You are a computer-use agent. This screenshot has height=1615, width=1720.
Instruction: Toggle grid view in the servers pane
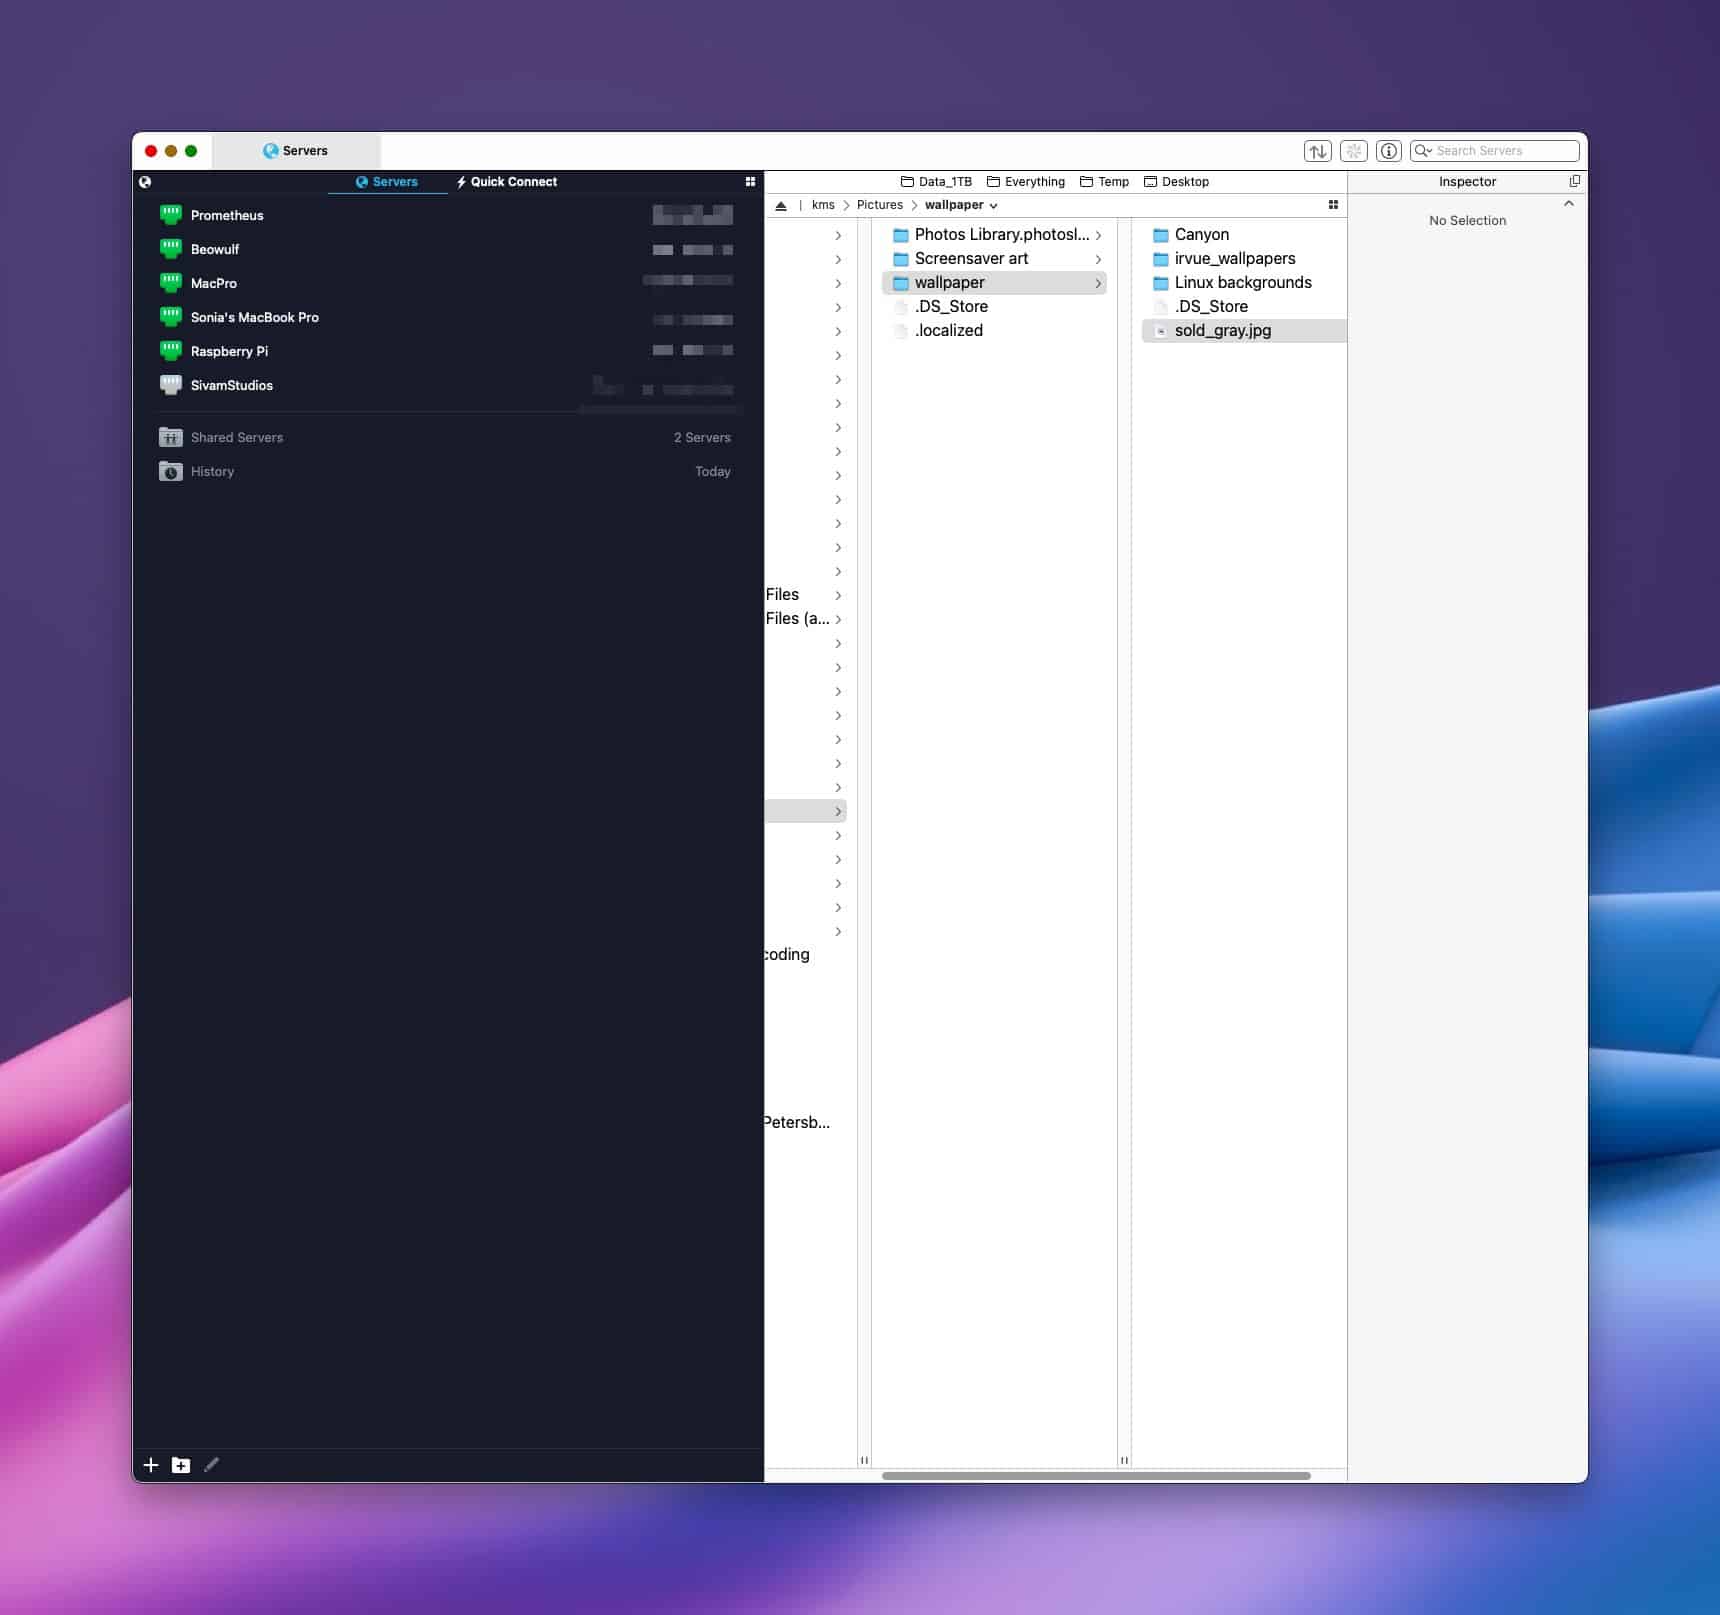coord(750,182)
